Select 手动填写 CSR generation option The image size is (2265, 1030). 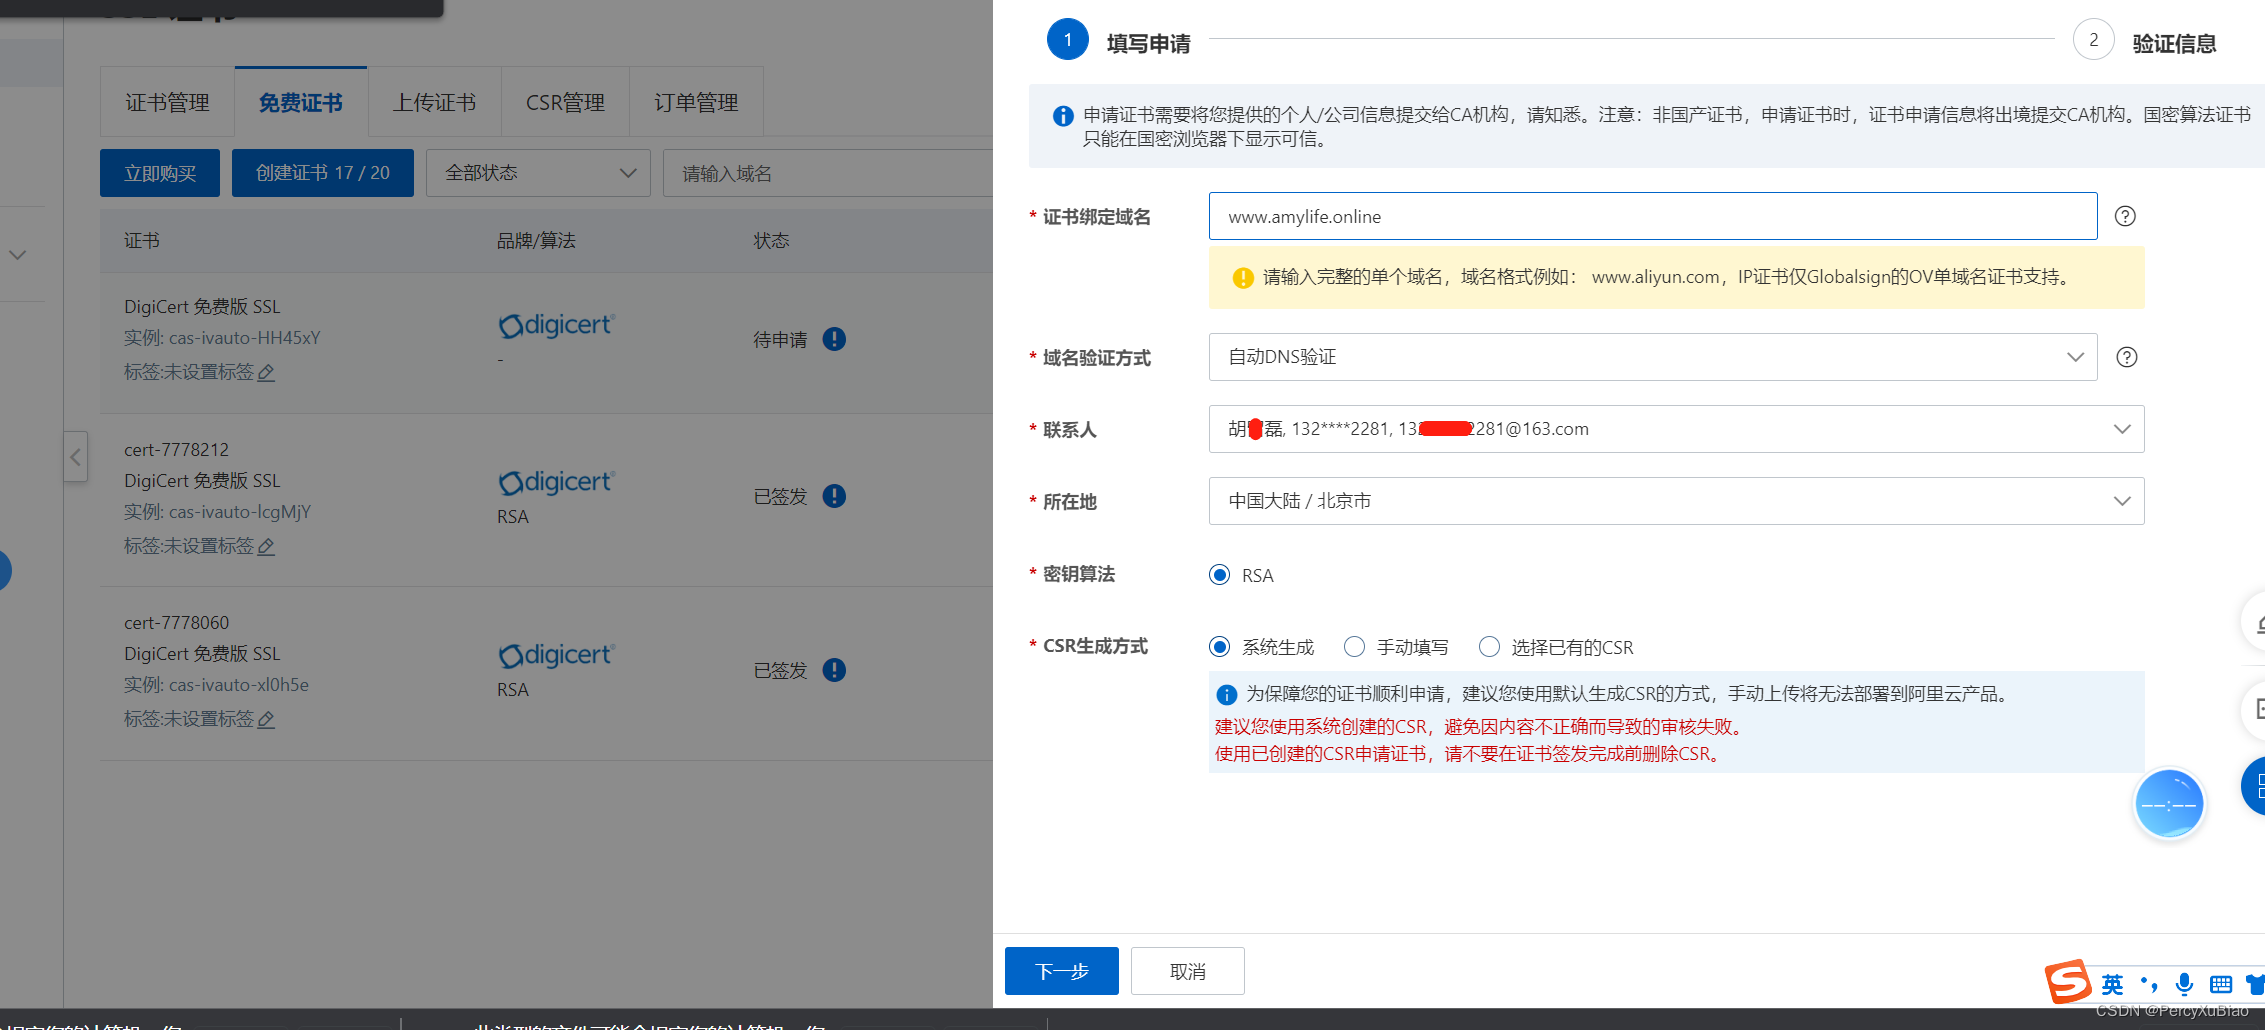[x=1354, y=647]
